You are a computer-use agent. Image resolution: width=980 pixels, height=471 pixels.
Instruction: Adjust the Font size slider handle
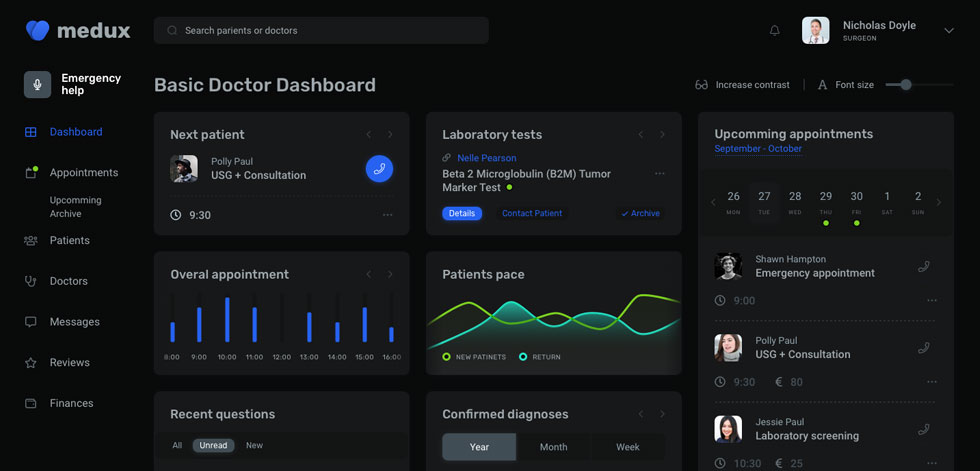click(906, 85)
